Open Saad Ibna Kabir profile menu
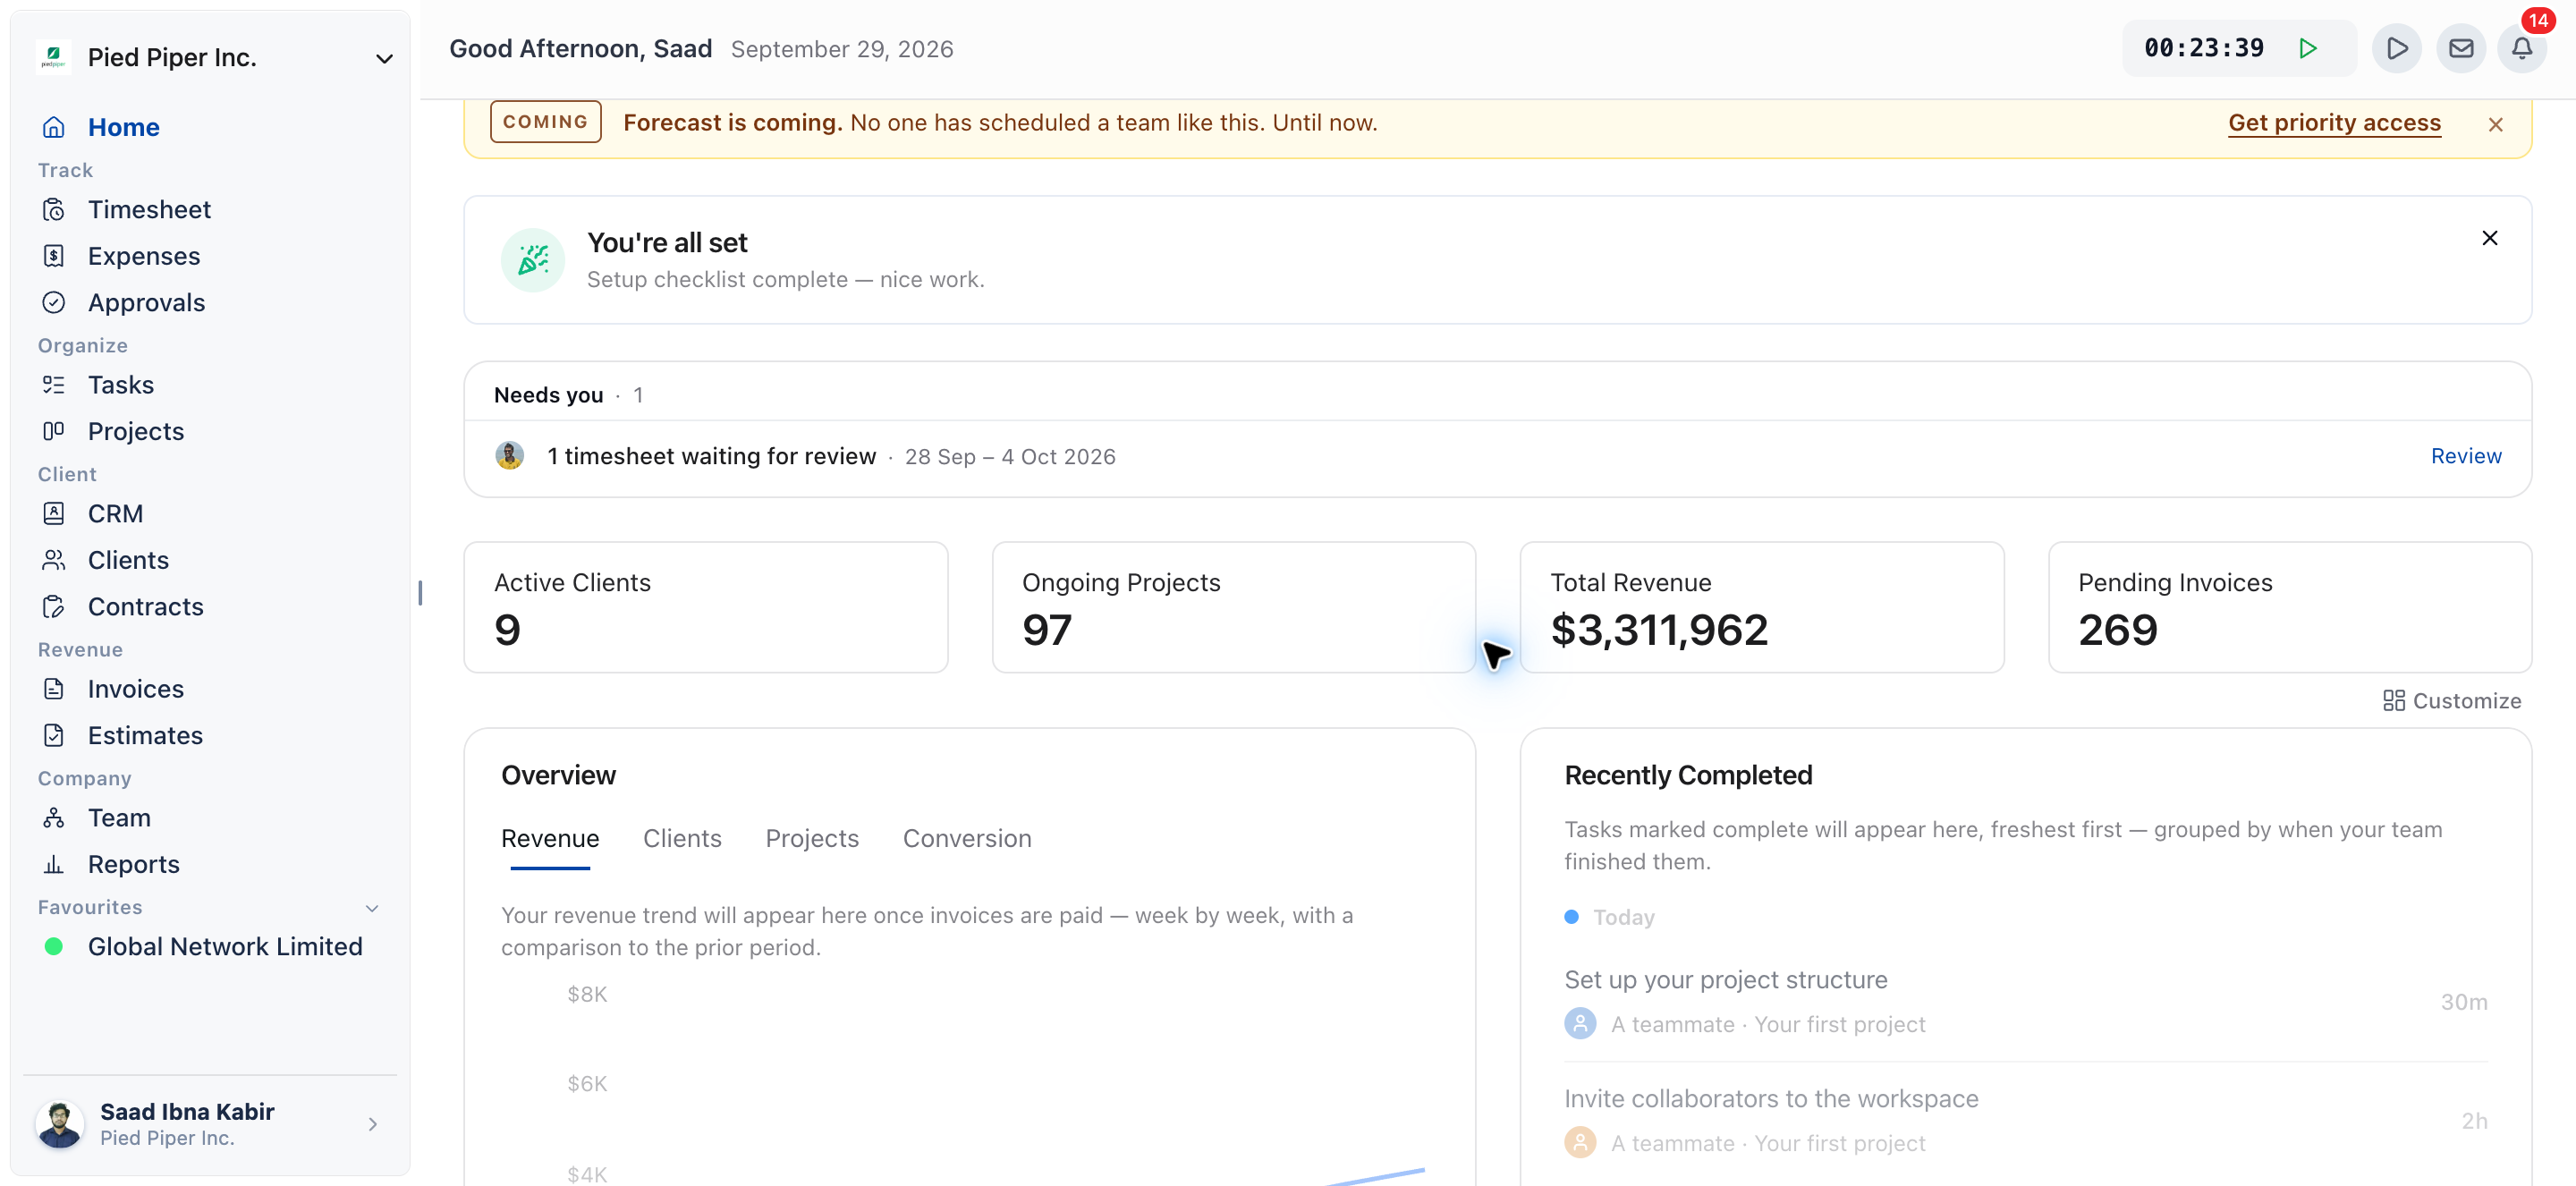2576x1186 pixels. point(210,1124)
